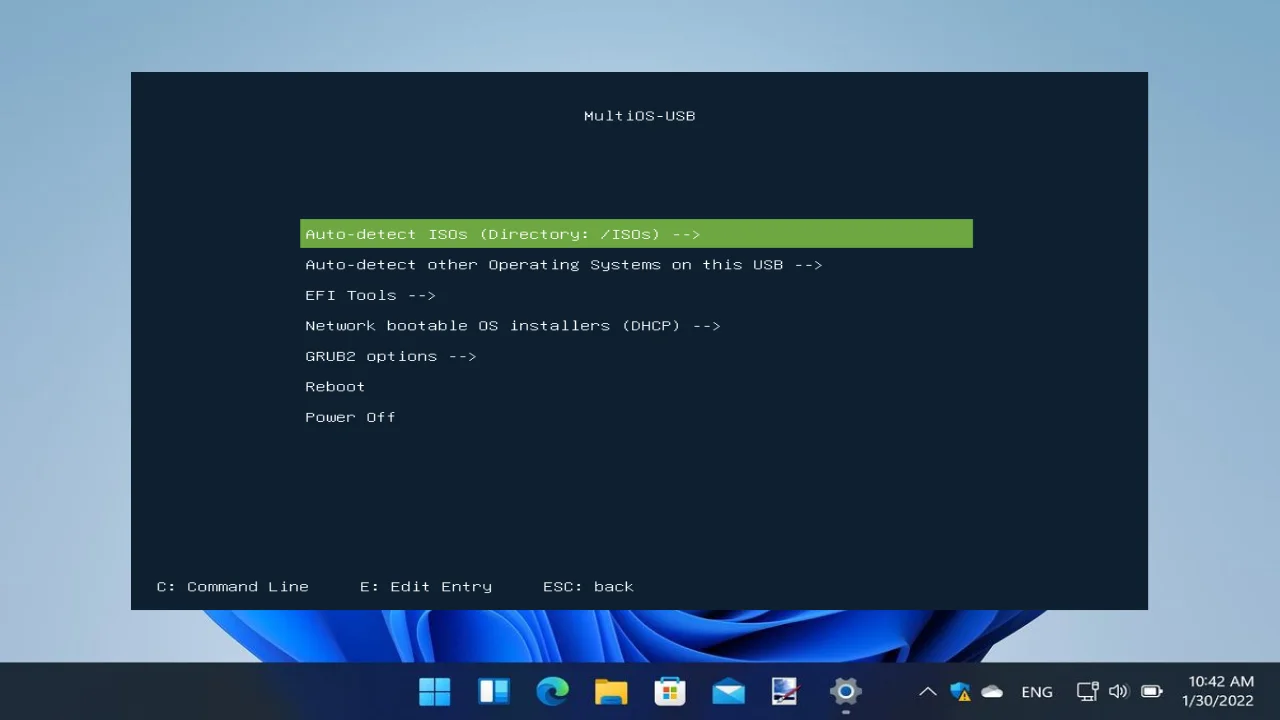The width and height of the screenshot is (1280, 720).
Task: Open the EFI Tools submenu
Action: tap(370, 295)
